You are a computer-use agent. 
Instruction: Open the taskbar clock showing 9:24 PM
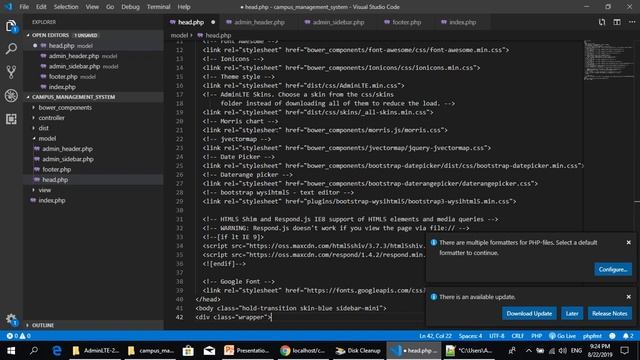point(600,351)
